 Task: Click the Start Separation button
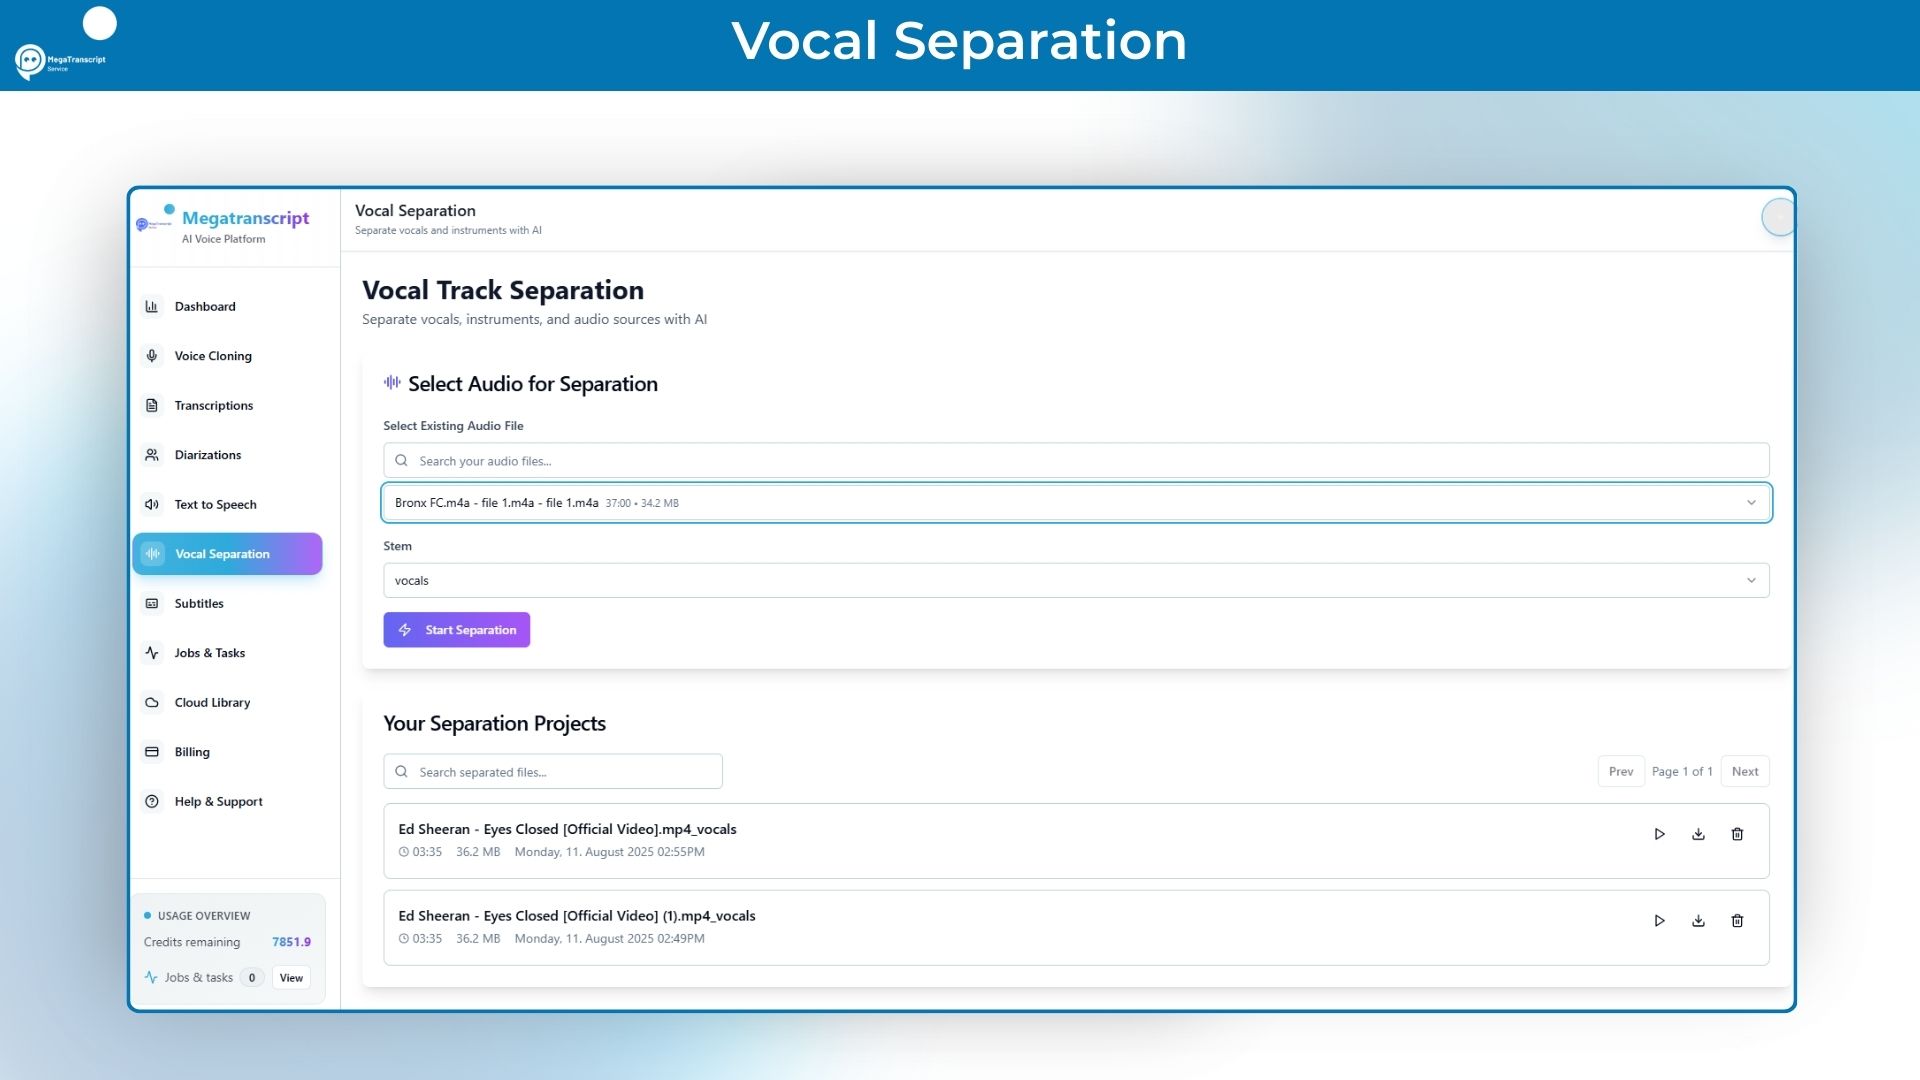pyautogui.click(x=456, y=629)
